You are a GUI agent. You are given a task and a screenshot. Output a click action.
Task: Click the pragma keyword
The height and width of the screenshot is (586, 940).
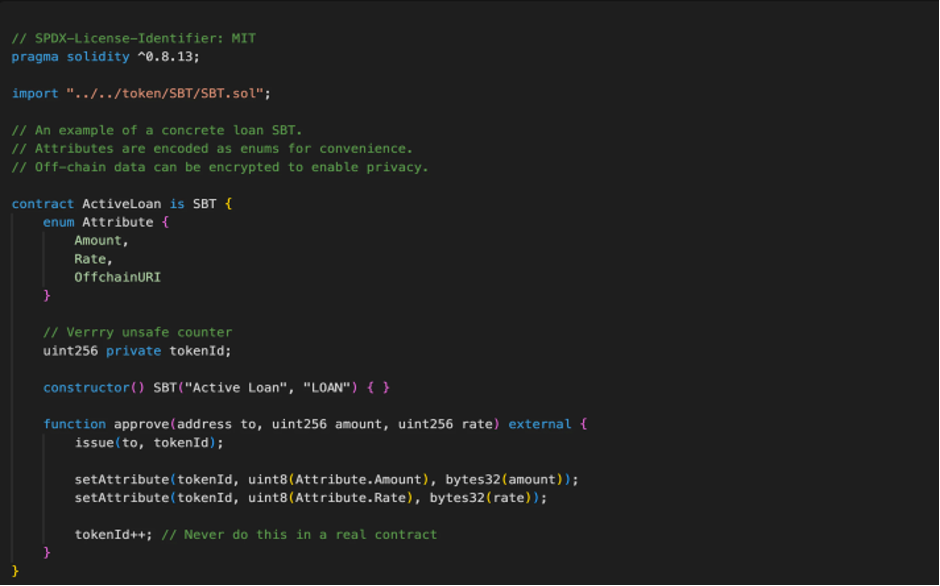pos(35,57)
